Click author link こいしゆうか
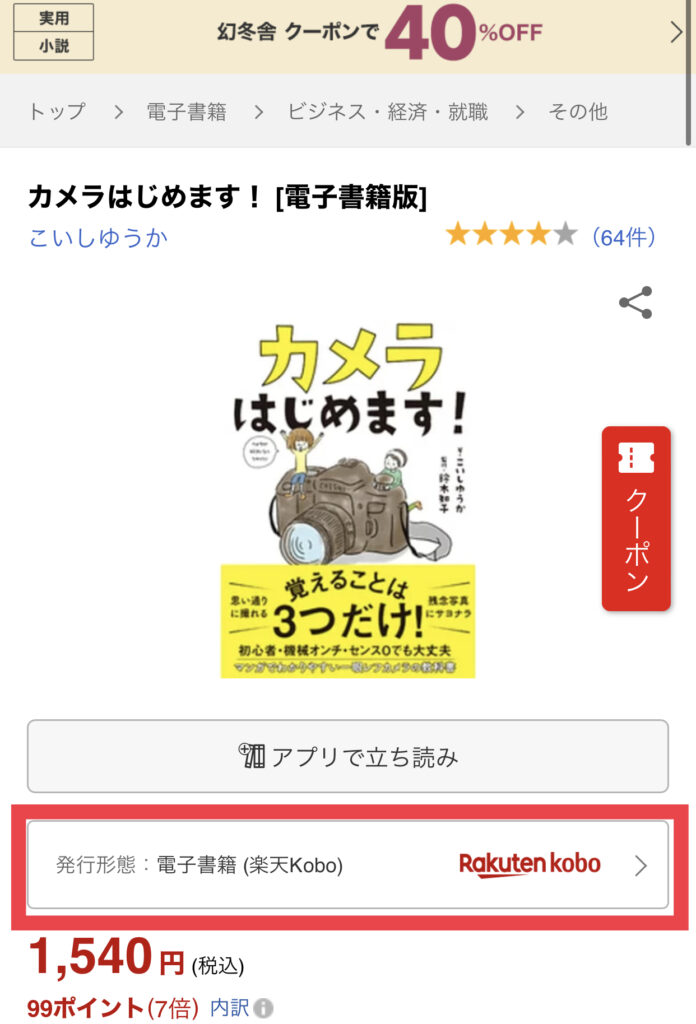 pos(98,237)
